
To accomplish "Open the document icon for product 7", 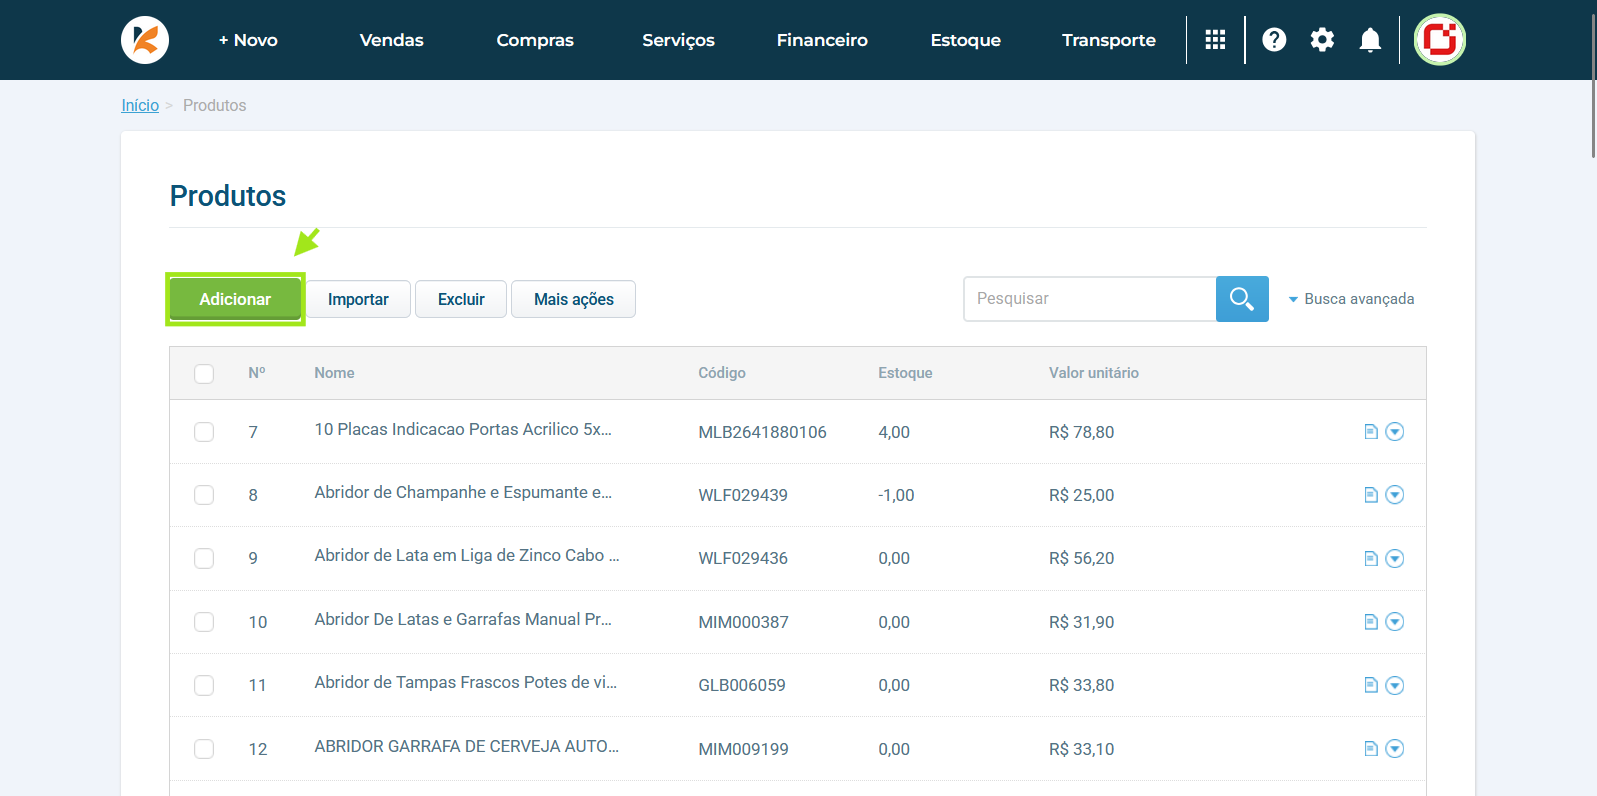I will click(1371, 432).
